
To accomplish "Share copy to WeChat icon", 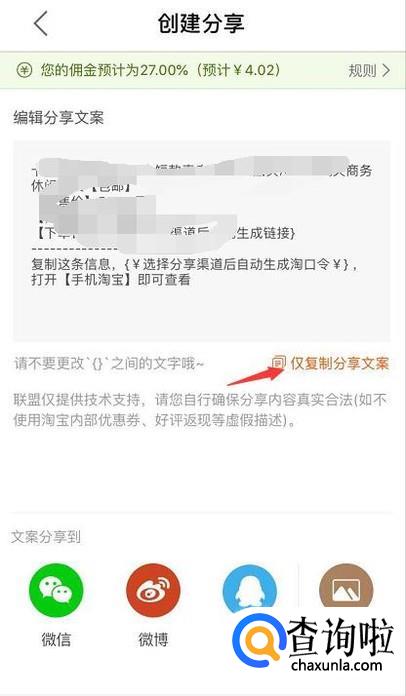I will click(x=56, y=591).
